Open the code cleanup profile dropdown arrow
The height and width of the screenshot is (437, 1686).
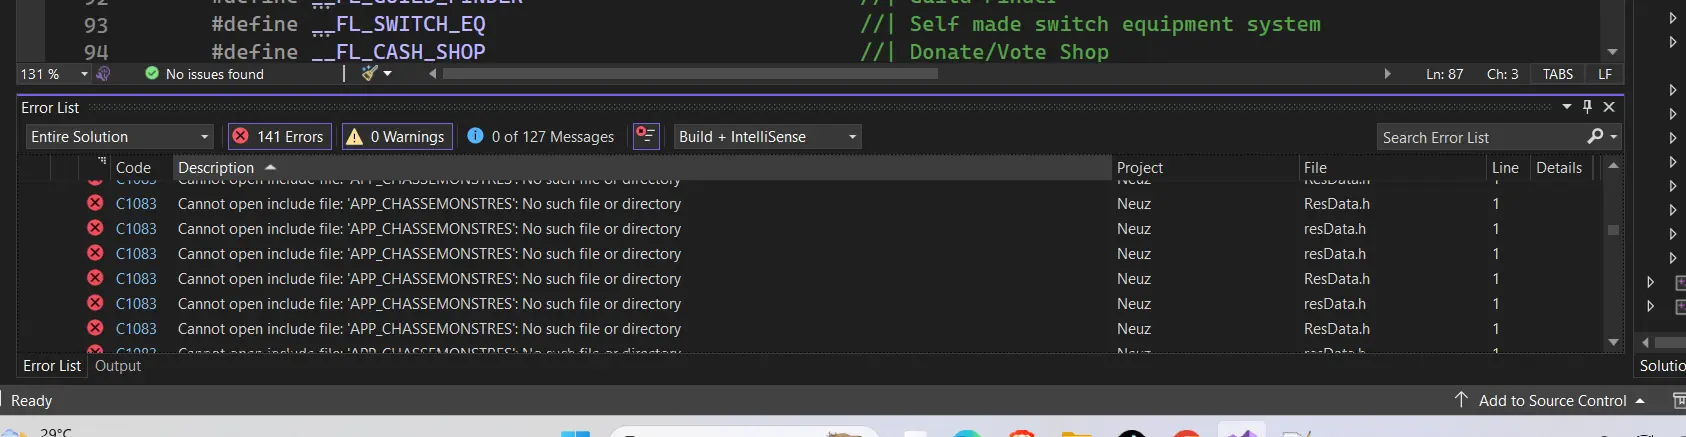pyautogui.click(x=388, y=74)
